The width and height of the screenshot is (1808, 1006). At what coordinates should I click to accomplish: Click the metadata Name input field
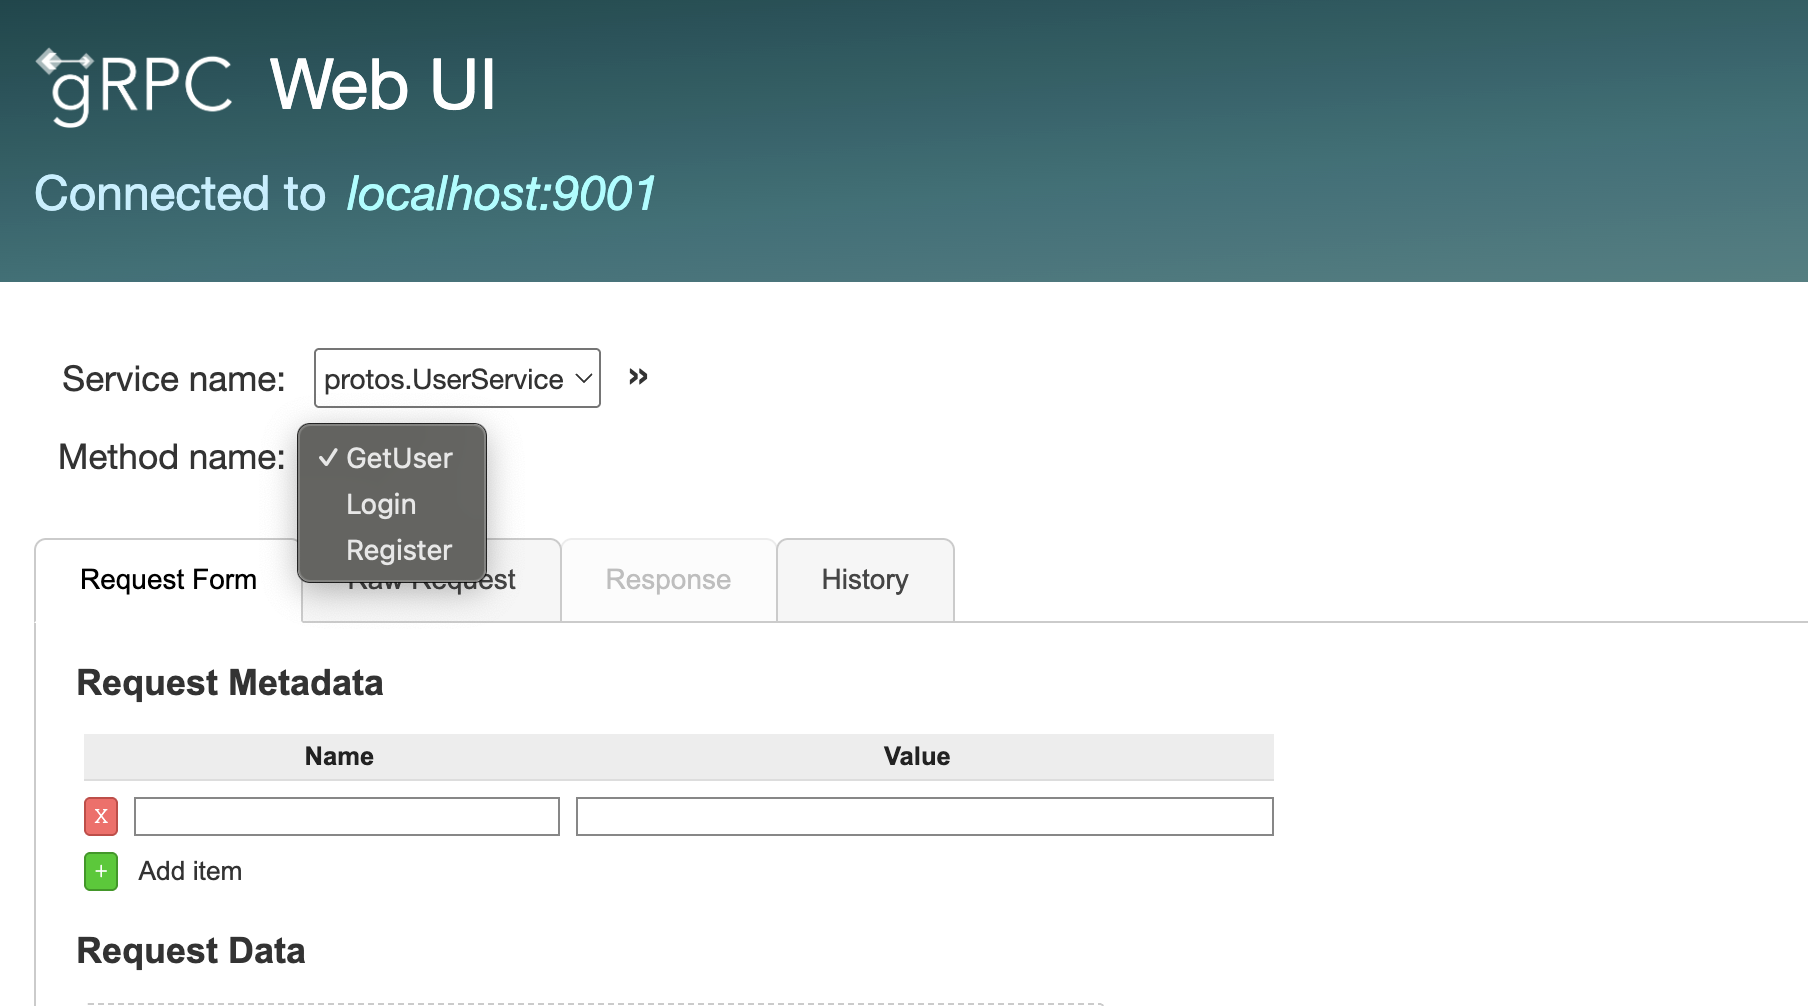coord(345,816)
